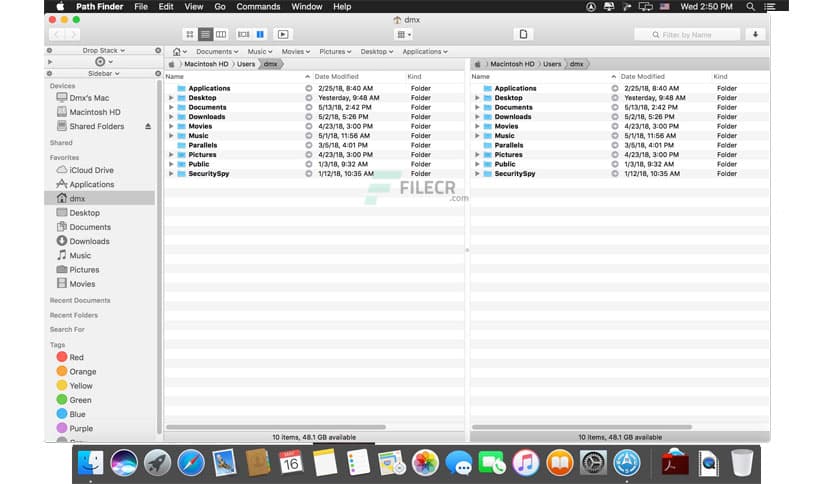Click Users in left path bar

pos(246,64)
